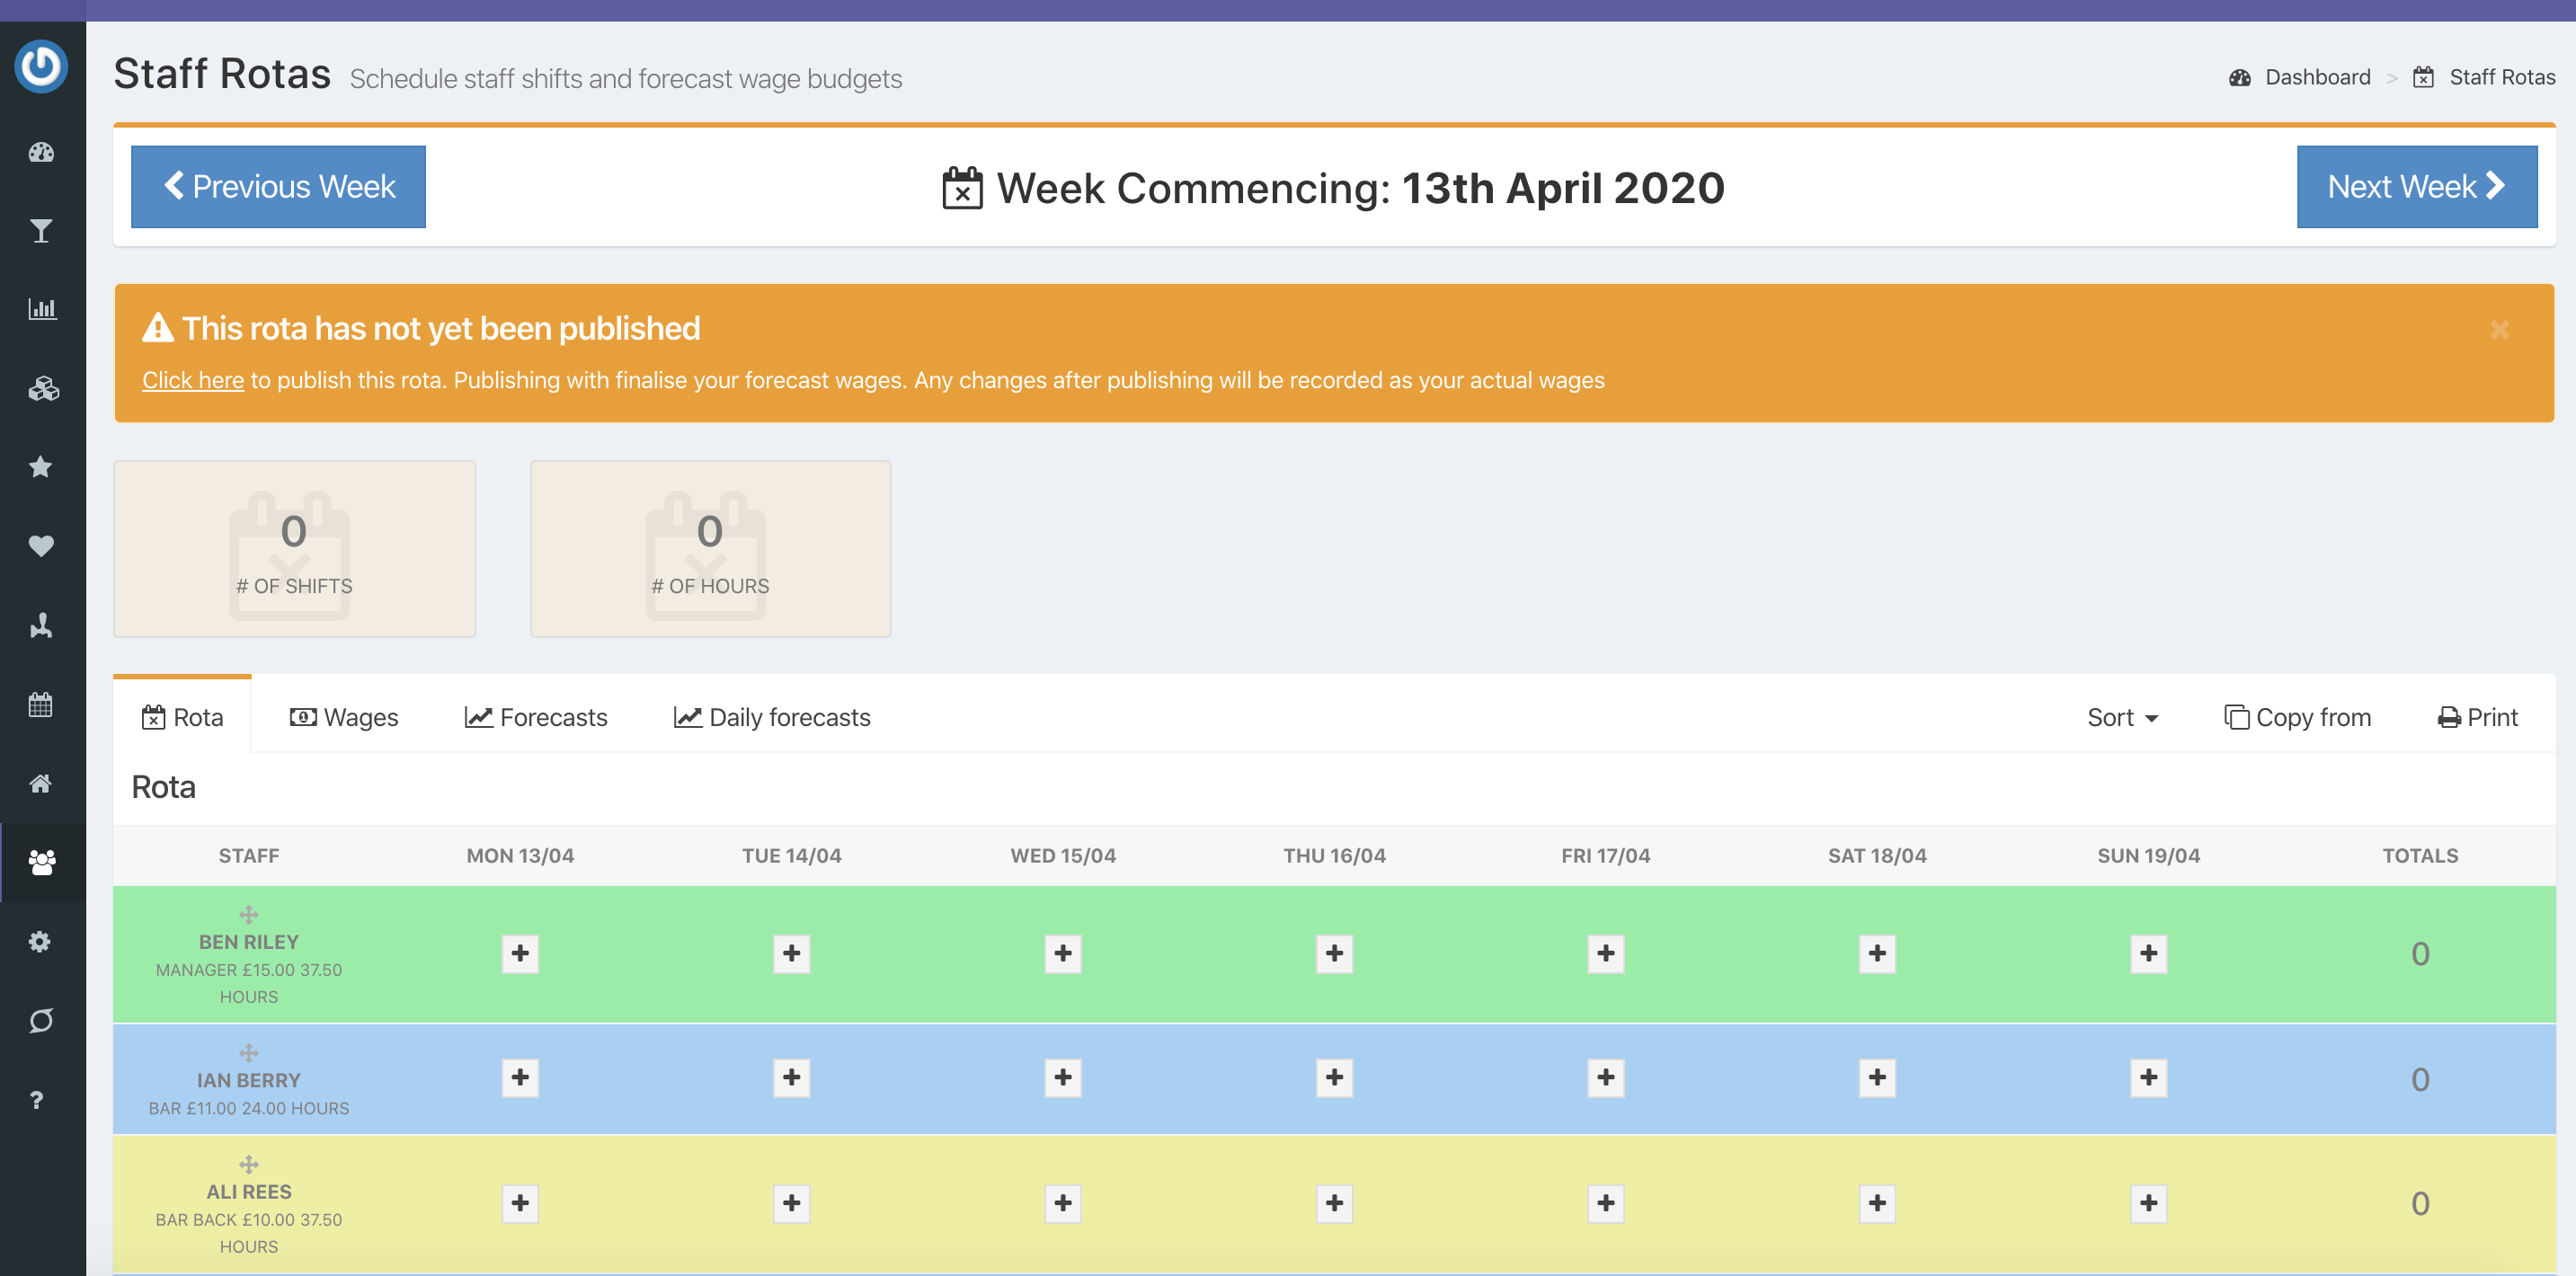This screenshot has height=1276, width=2576.
Task: Click the 'Click here' publish link
Action: pos(192,380)
